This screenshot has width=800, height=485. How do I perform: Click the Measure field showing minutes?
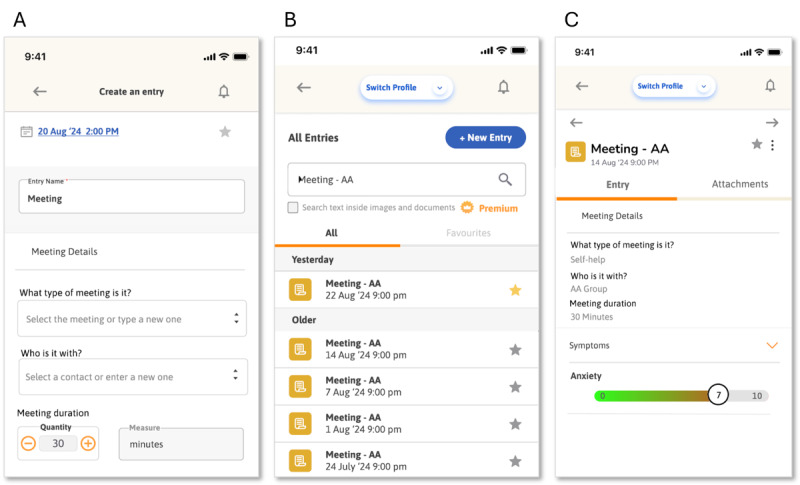pyautogui.click(x=181, y=444)
